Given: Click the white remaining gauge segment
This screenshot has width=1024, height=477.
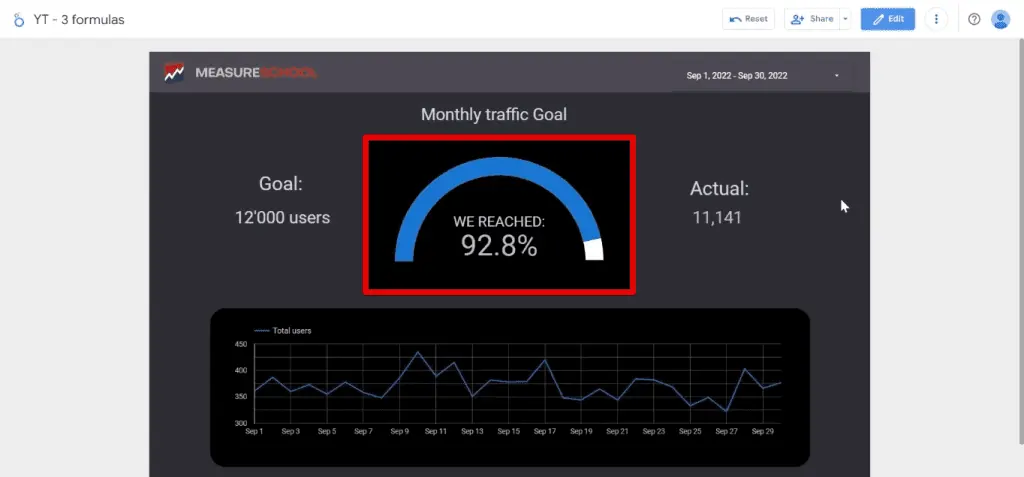Looking at the screenshot, I should pos(594,249).
